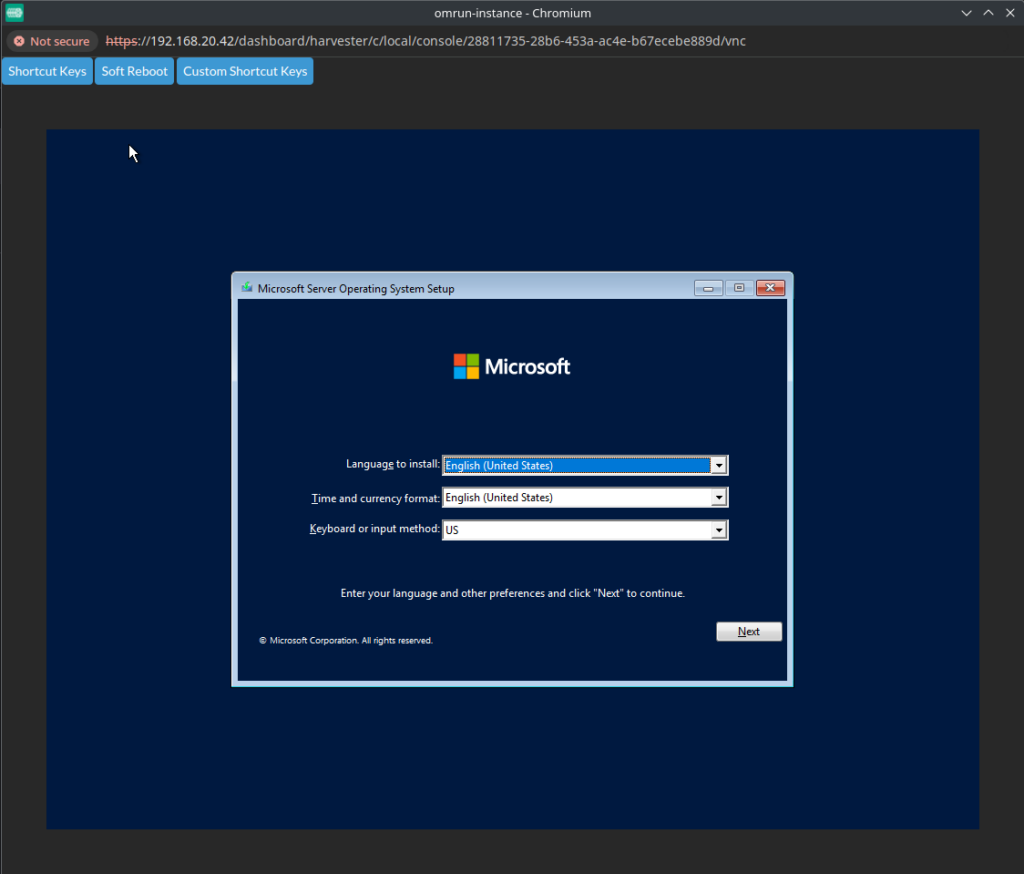
Task: Click the Chromium app icon in title bar
Action: point(14,12)
